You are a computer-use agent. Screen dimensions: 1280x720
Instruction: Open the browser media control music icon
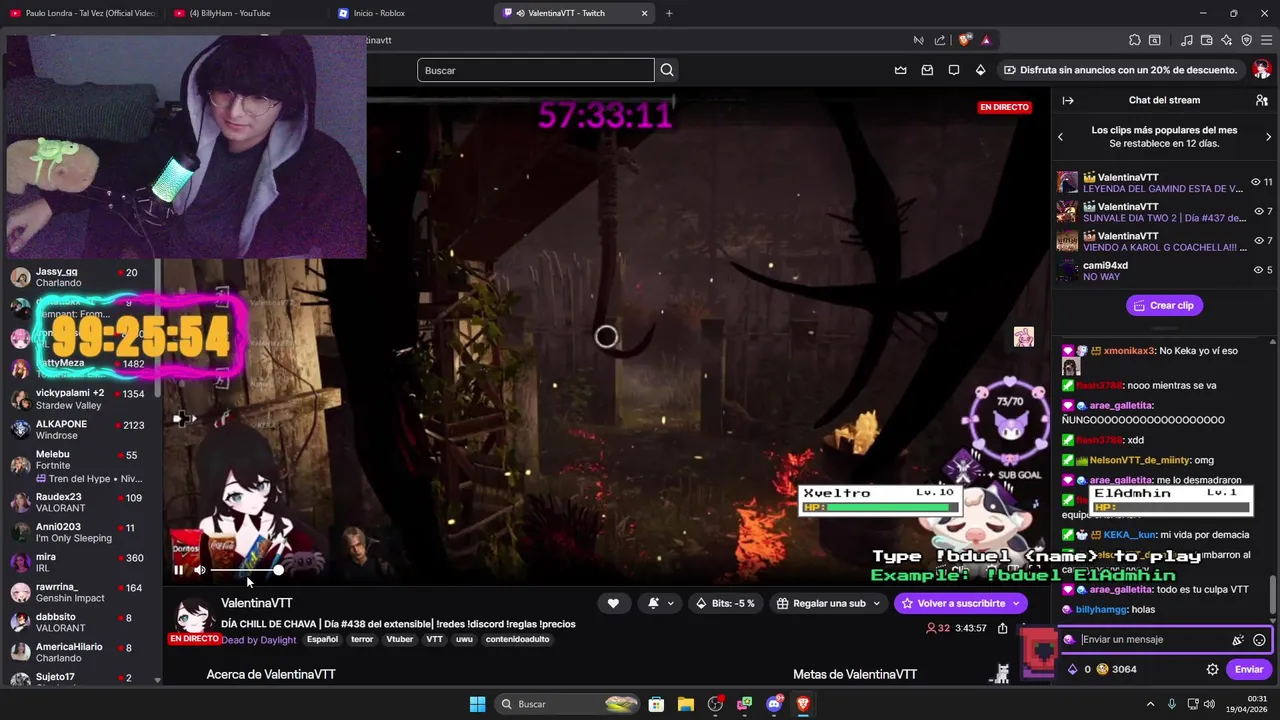click(x=1186, y=40)
